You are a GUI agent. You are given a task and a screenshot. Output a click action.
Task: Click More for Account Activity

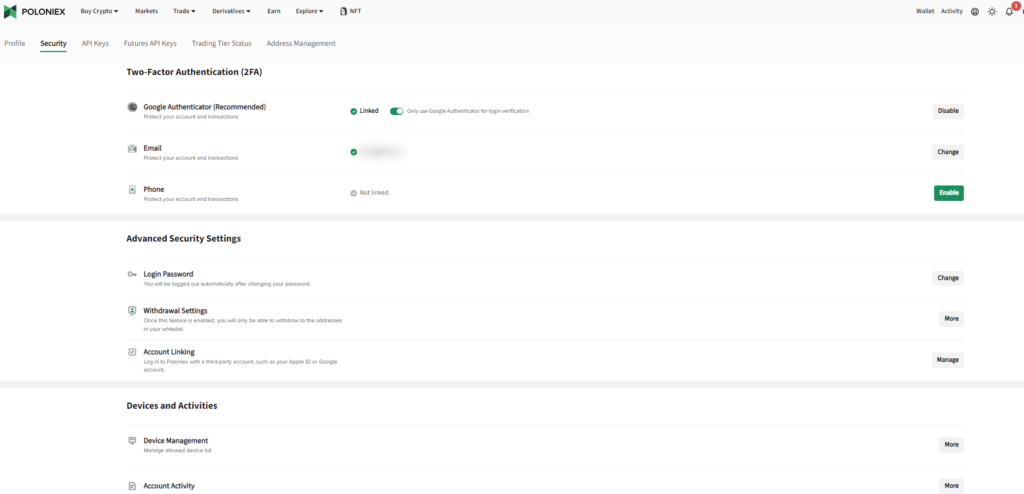(x=952, y=486)
